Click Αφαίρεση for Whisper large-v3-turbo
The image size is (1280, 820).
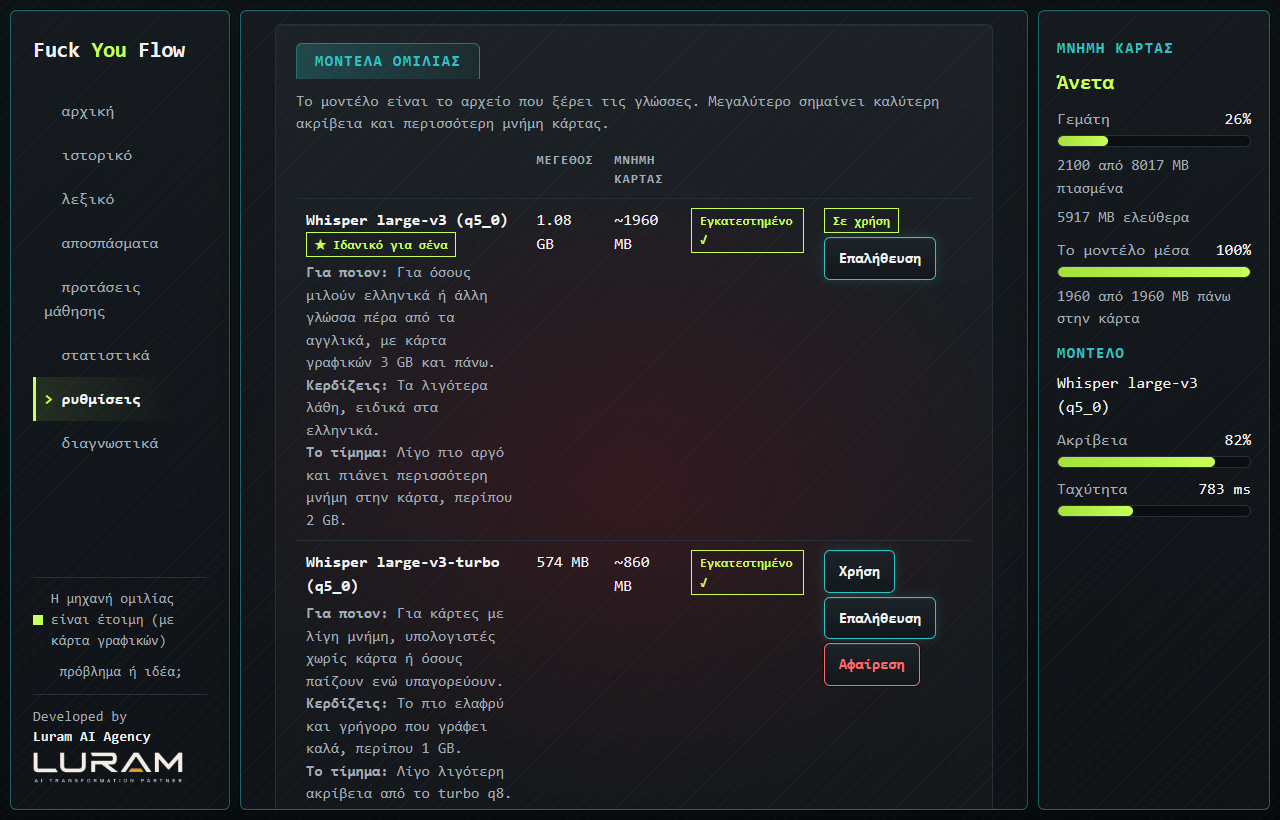[x=871, y=664]
